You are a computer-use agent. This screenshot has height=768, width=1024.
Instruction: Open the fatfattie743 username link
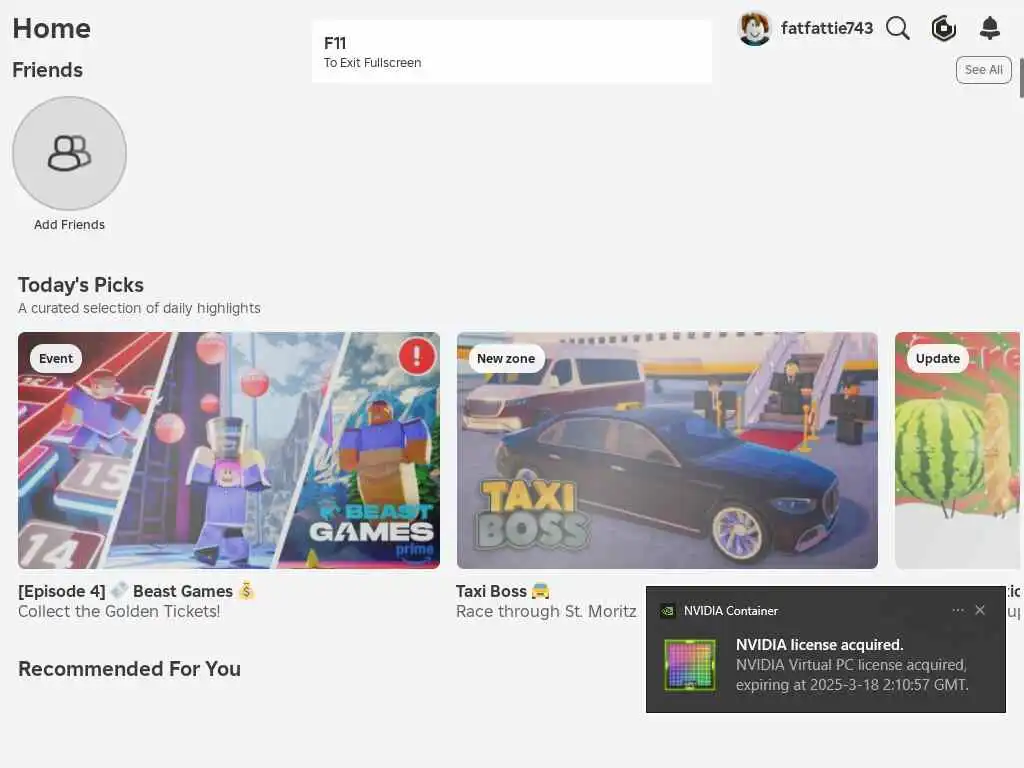pos(827,28)
